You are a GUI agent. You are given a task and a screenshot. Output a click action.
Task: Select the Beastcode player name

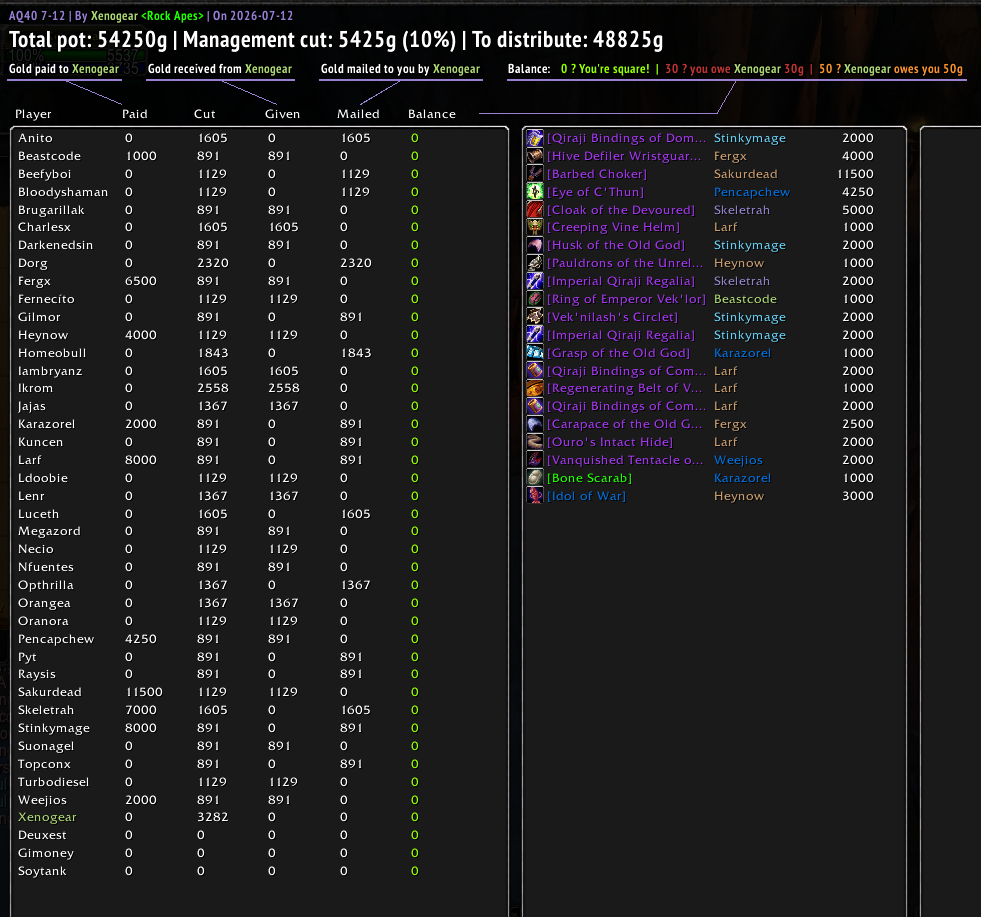coord(49,156)
